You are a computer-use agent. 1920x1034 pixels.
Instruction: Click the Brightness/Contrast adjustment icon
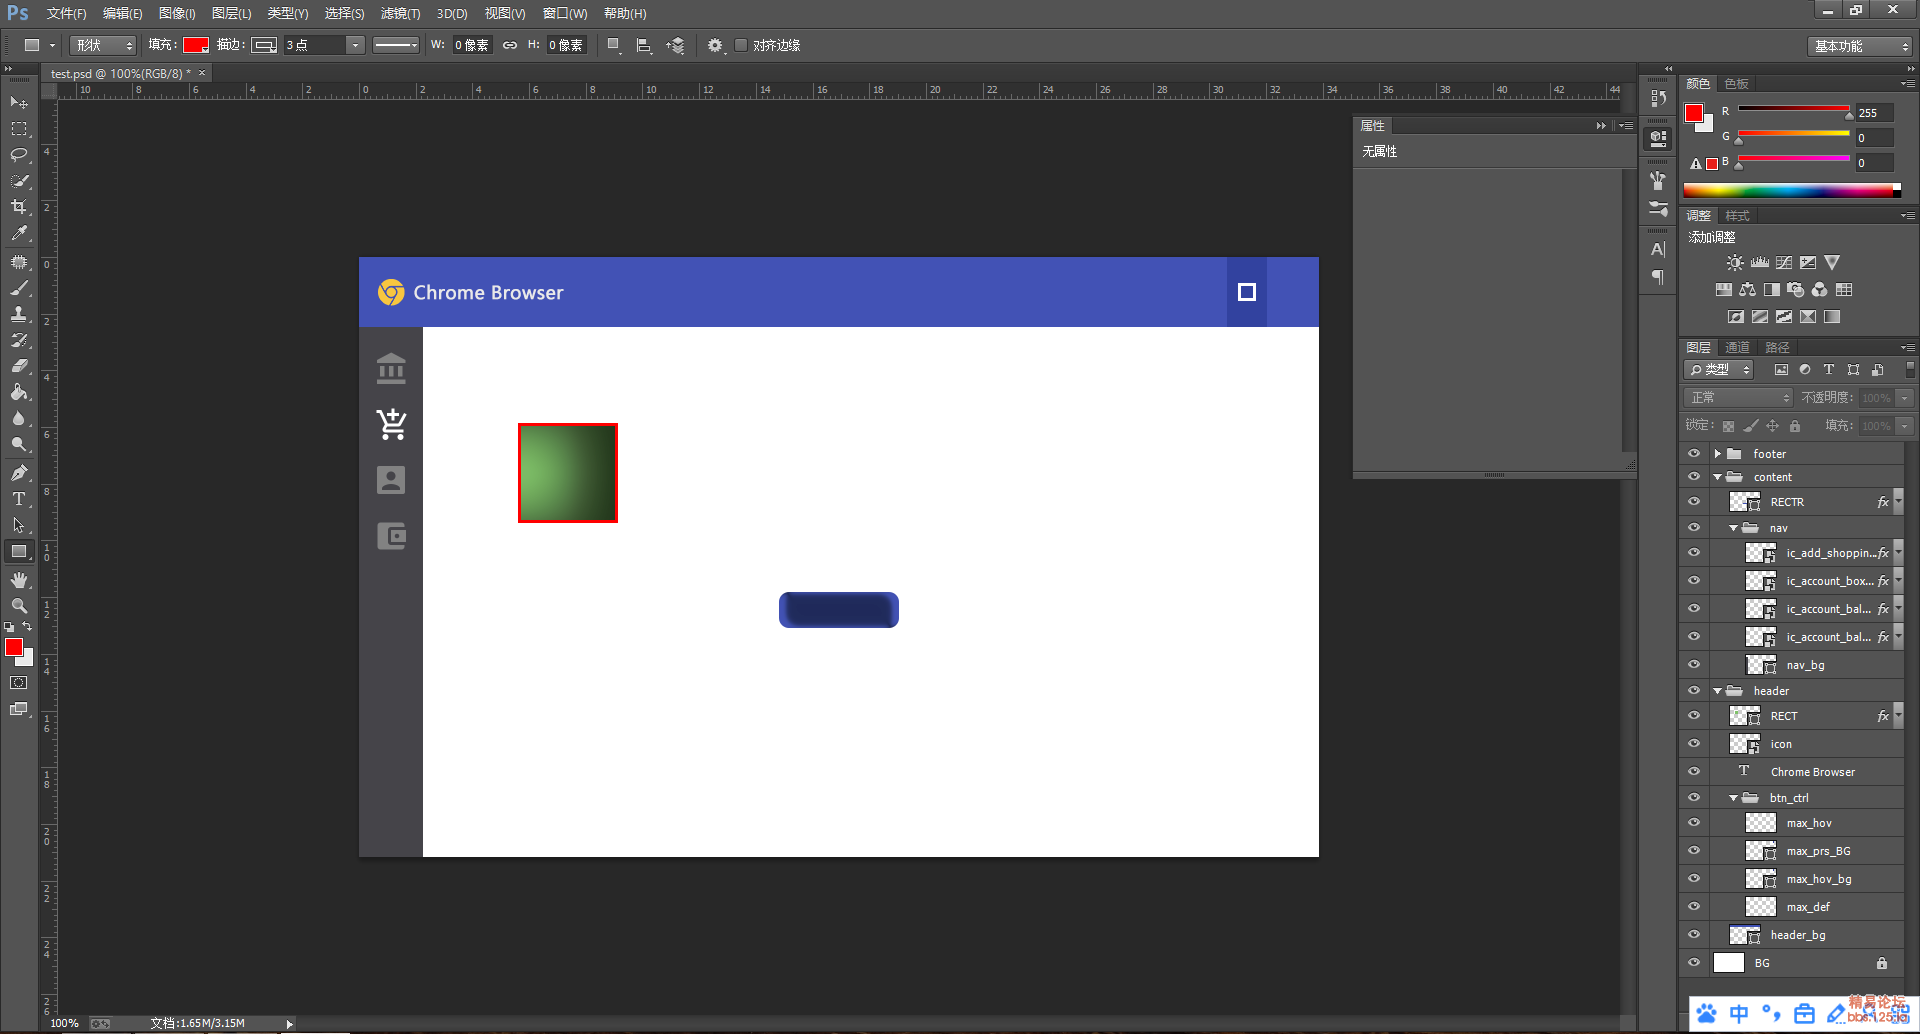pyautogui.click(x=1735, y=263)
